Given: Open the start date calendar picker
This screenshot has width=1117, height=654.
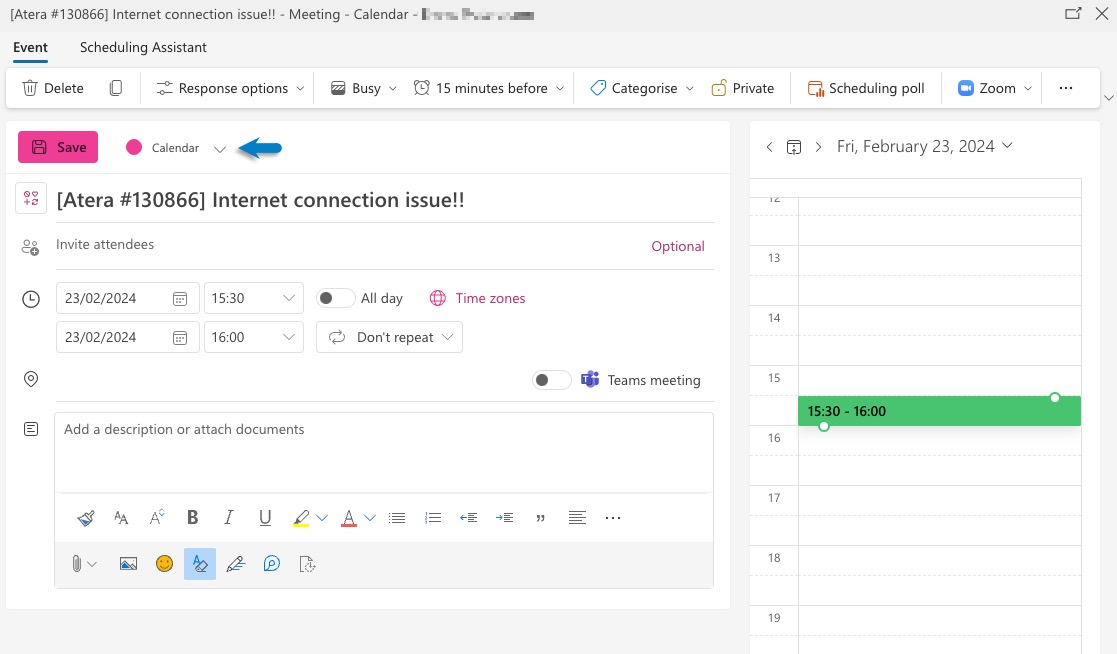Looking at the screenshot, I should click(x=180, y=299).
